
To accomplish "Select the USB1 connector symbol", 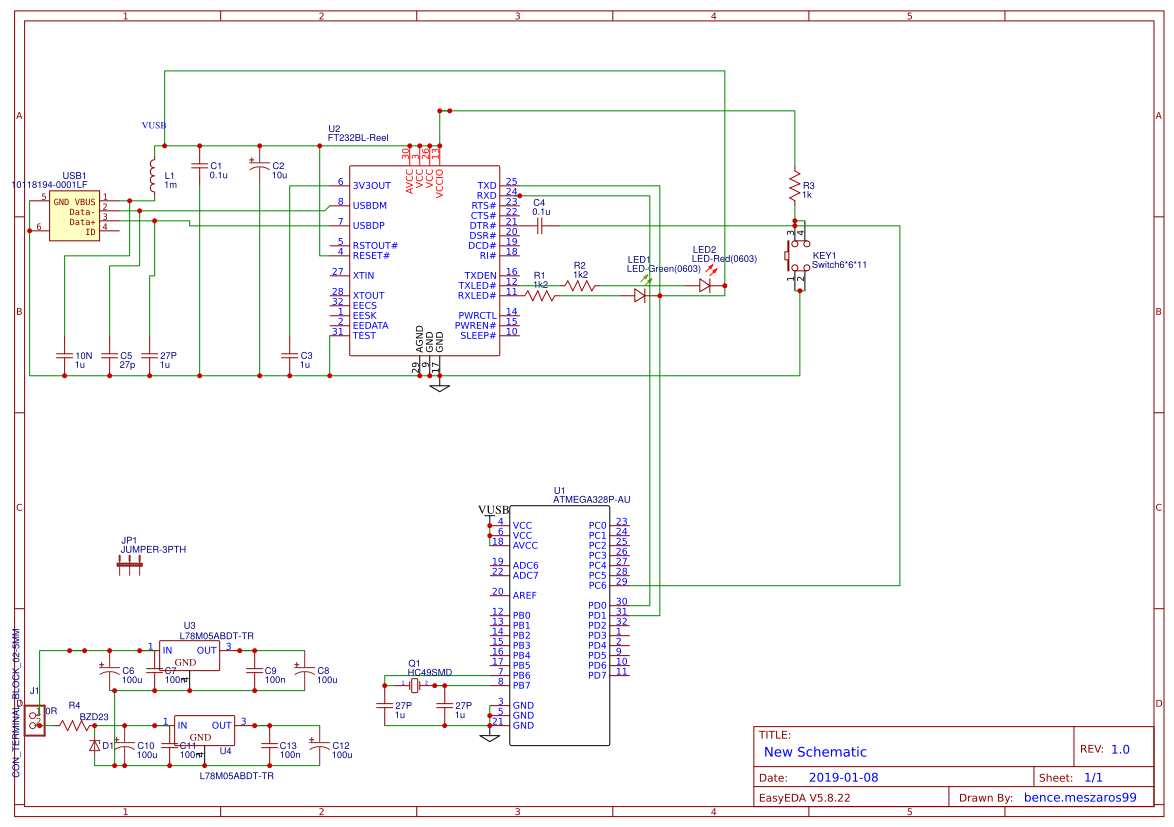I will [x=75, y=216].
